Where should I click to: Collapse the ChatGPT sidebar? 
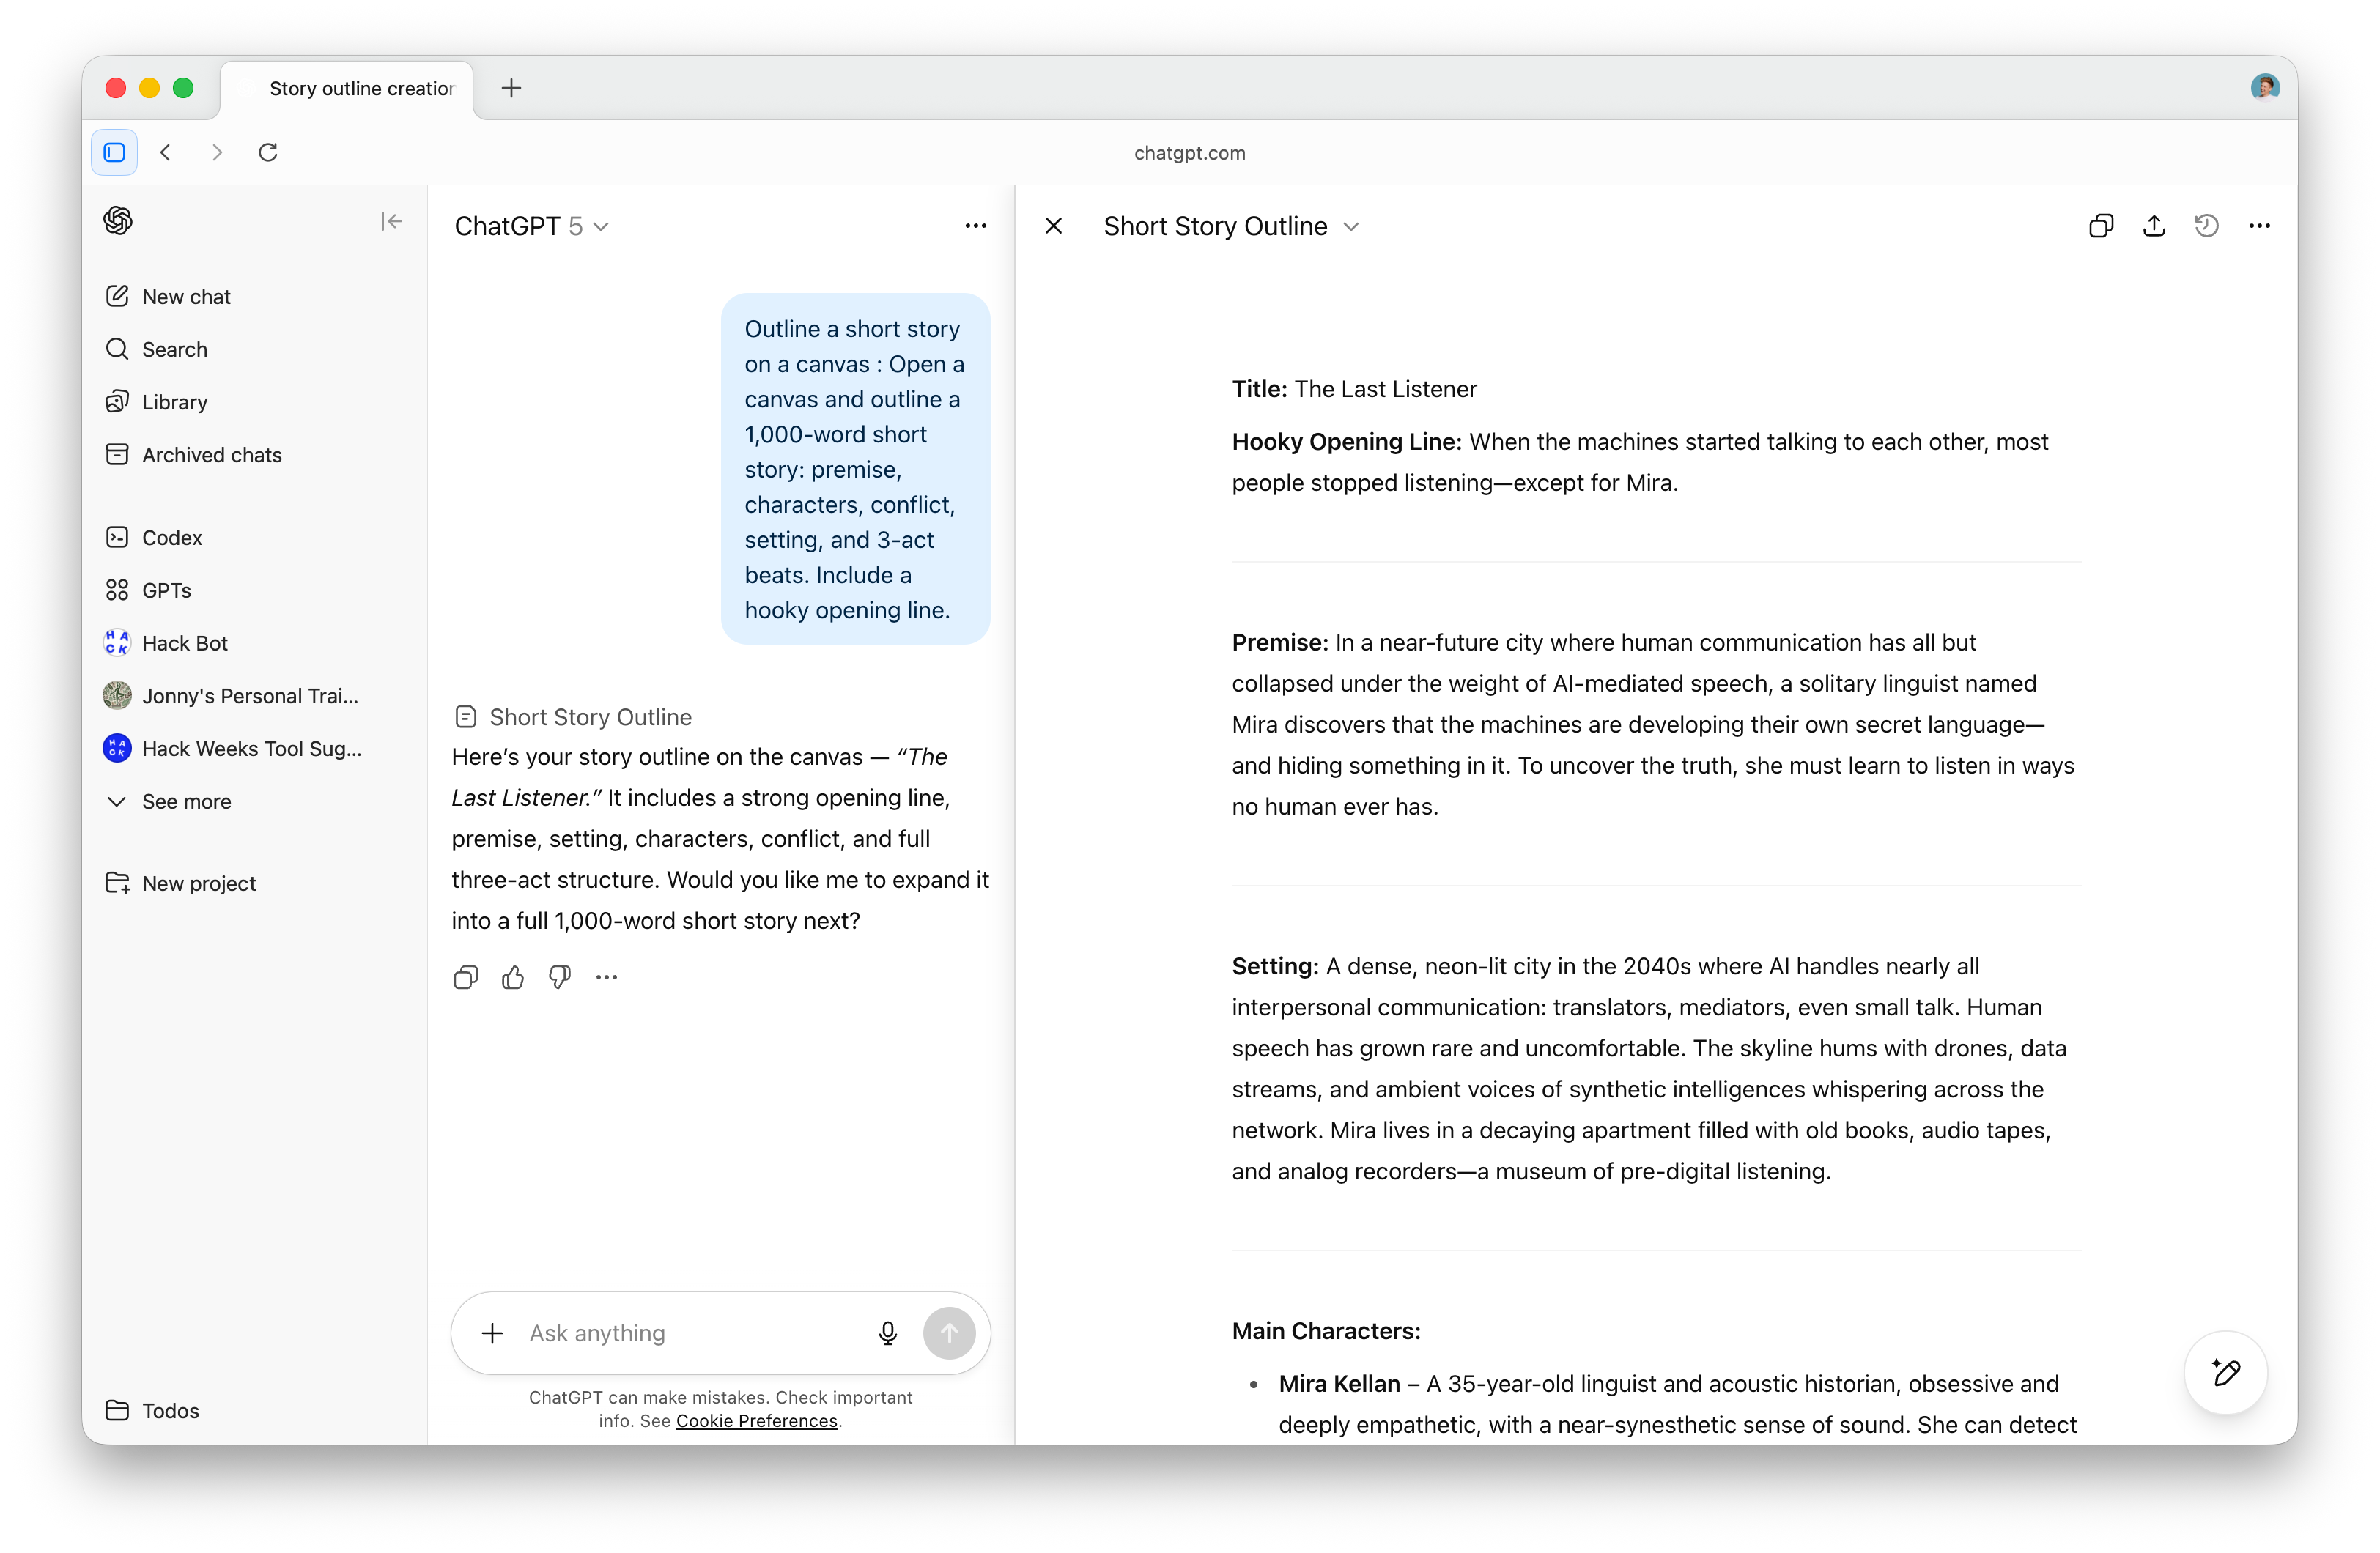[x=391, y=221]
